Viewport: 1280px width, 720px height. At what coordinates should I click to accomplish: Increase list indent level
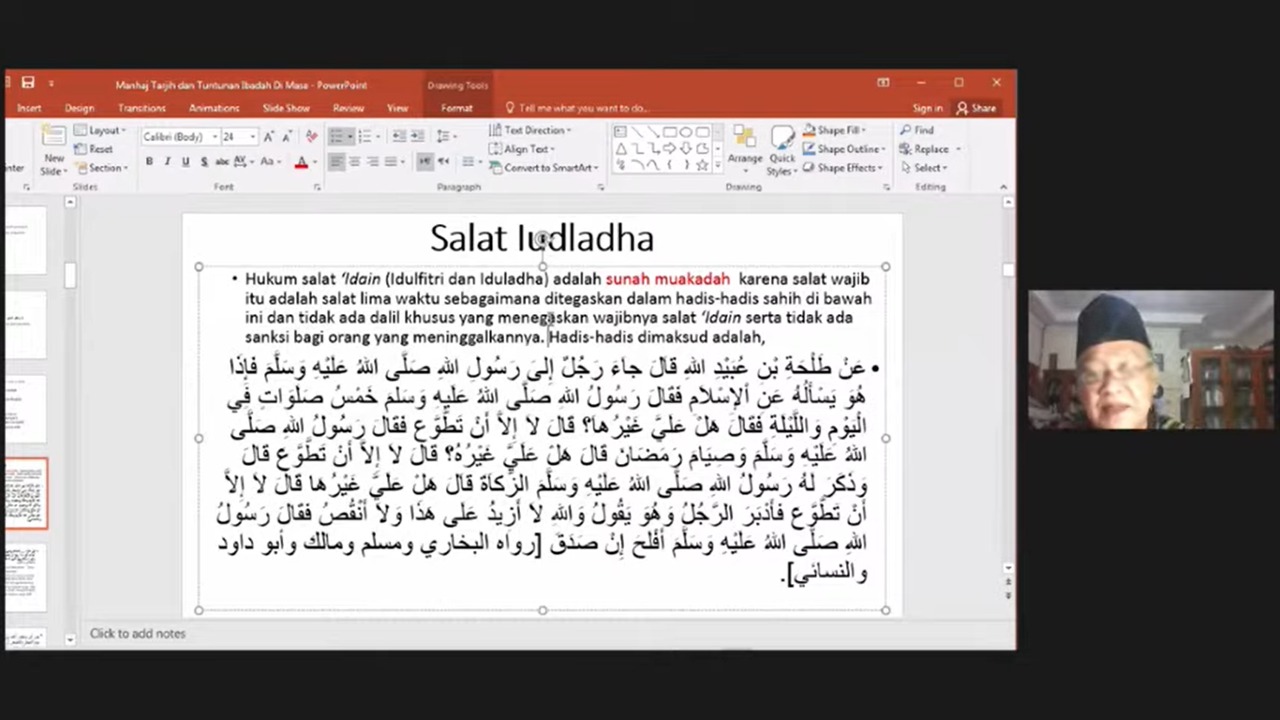click(x=417, y=136)
